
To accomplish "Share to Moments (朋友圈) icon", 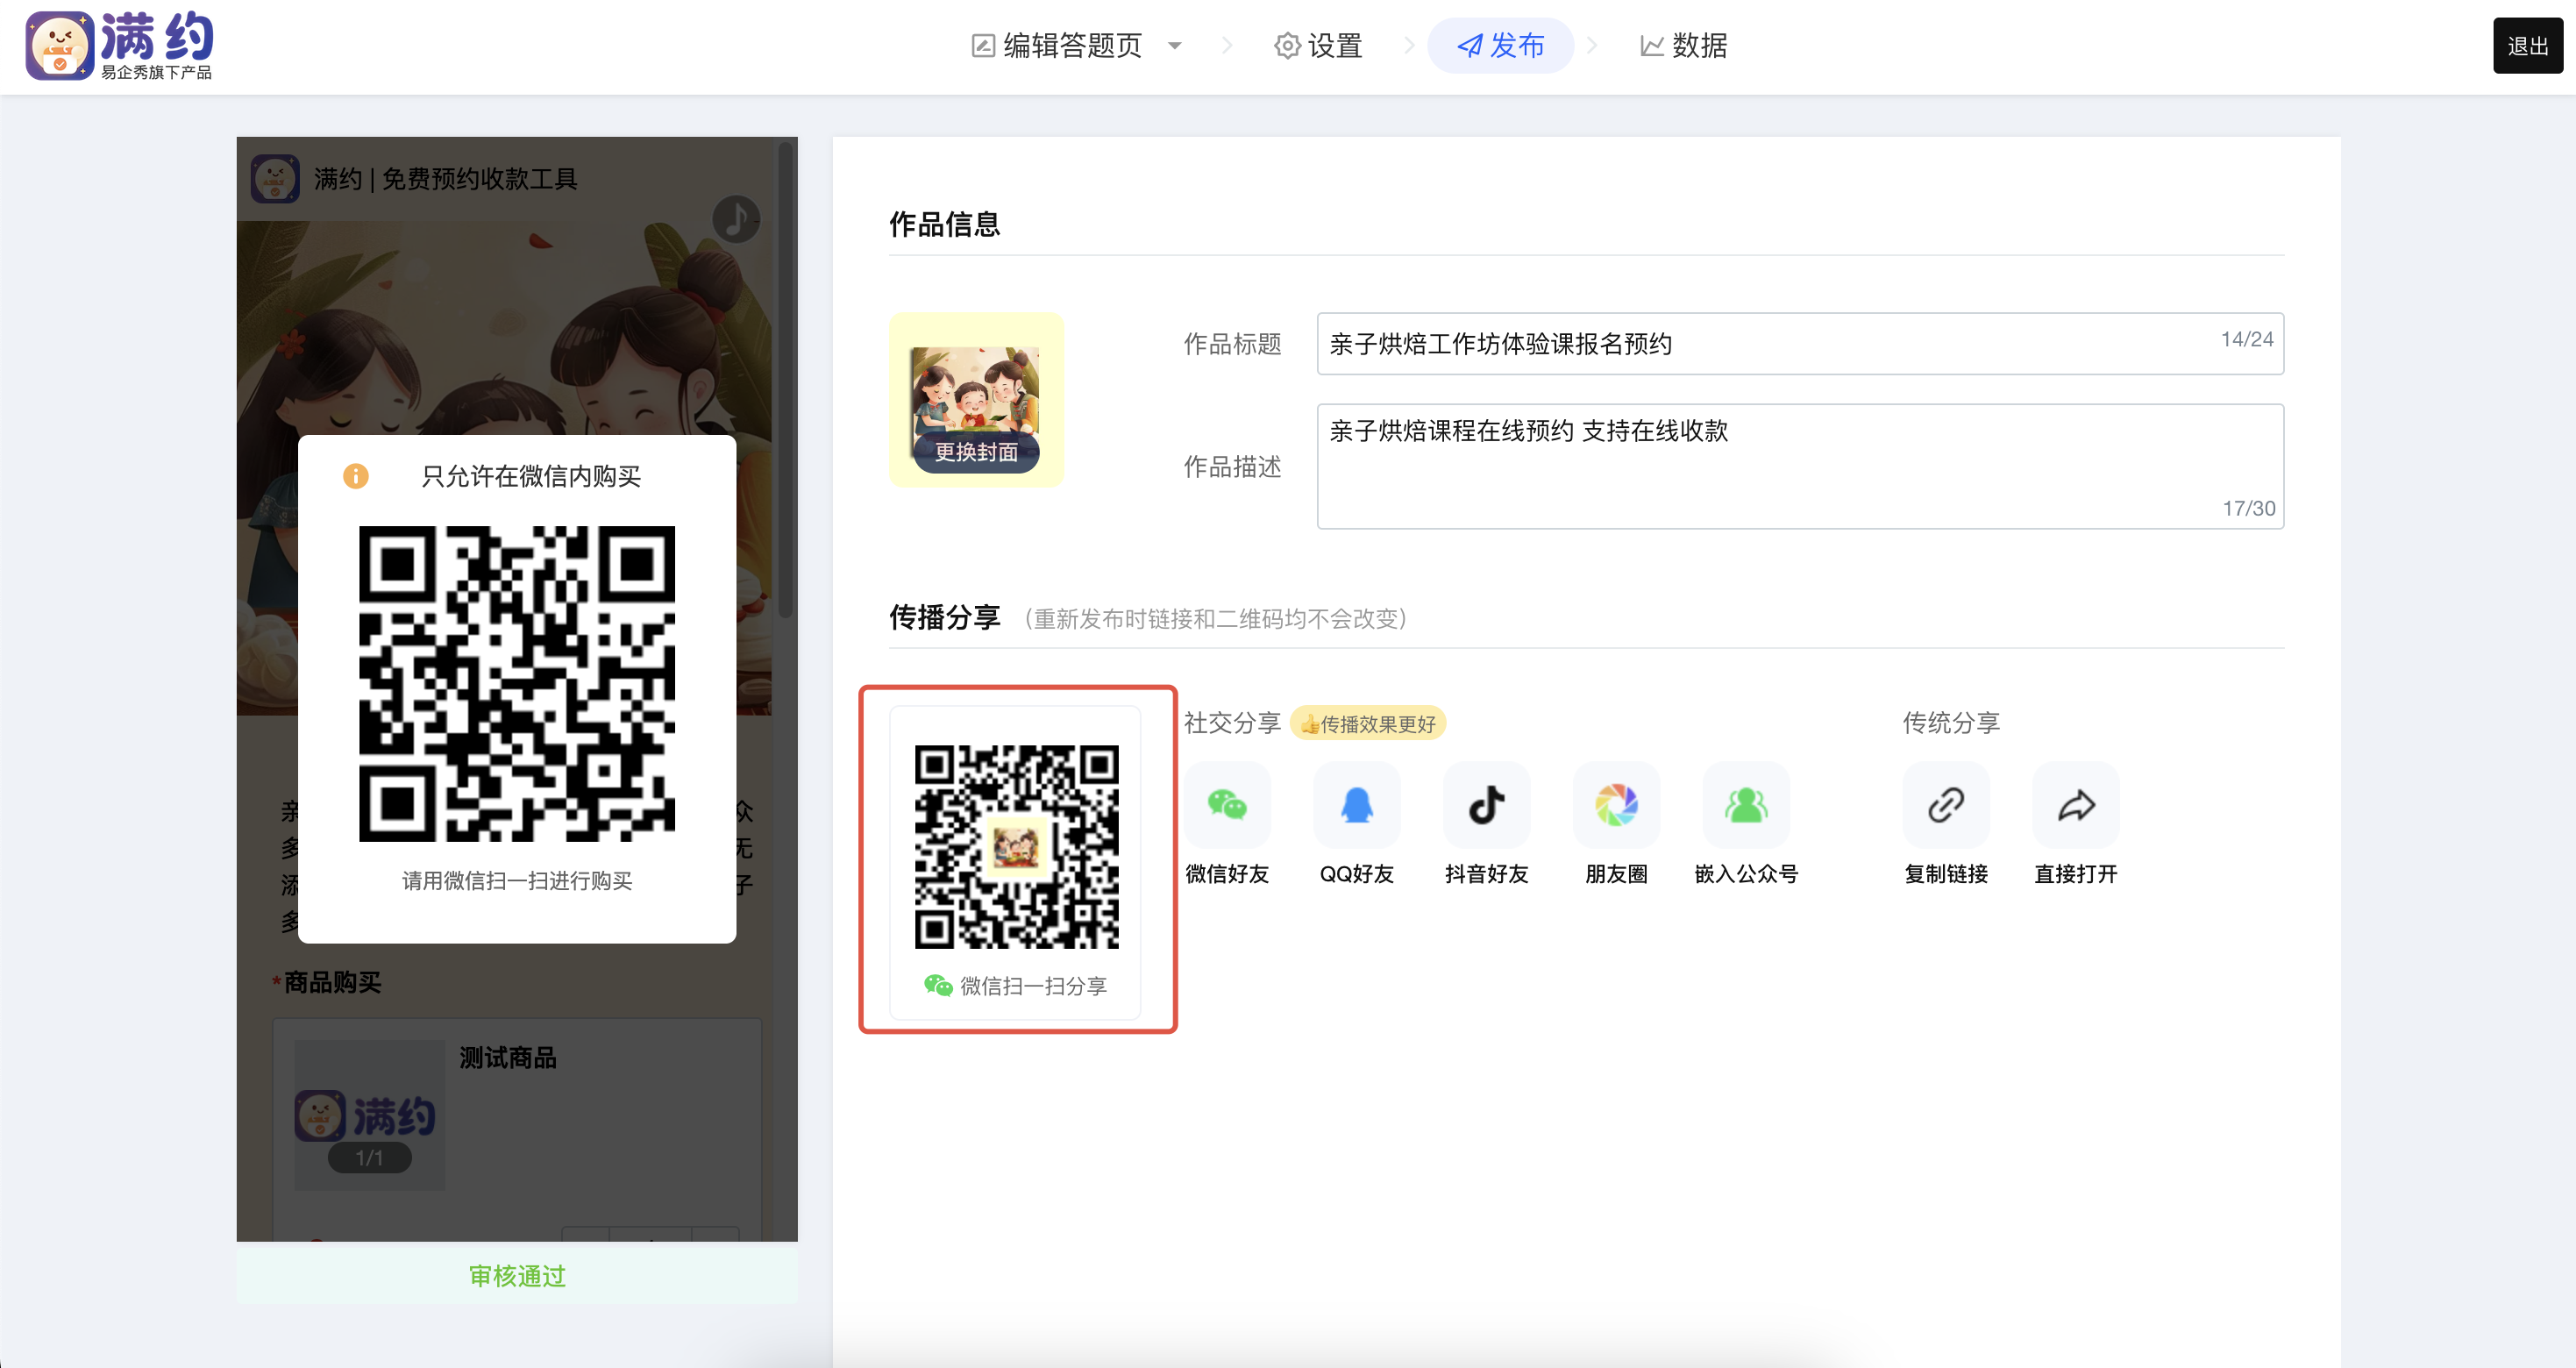I will pyautogui.click(x=1616, y=805).
